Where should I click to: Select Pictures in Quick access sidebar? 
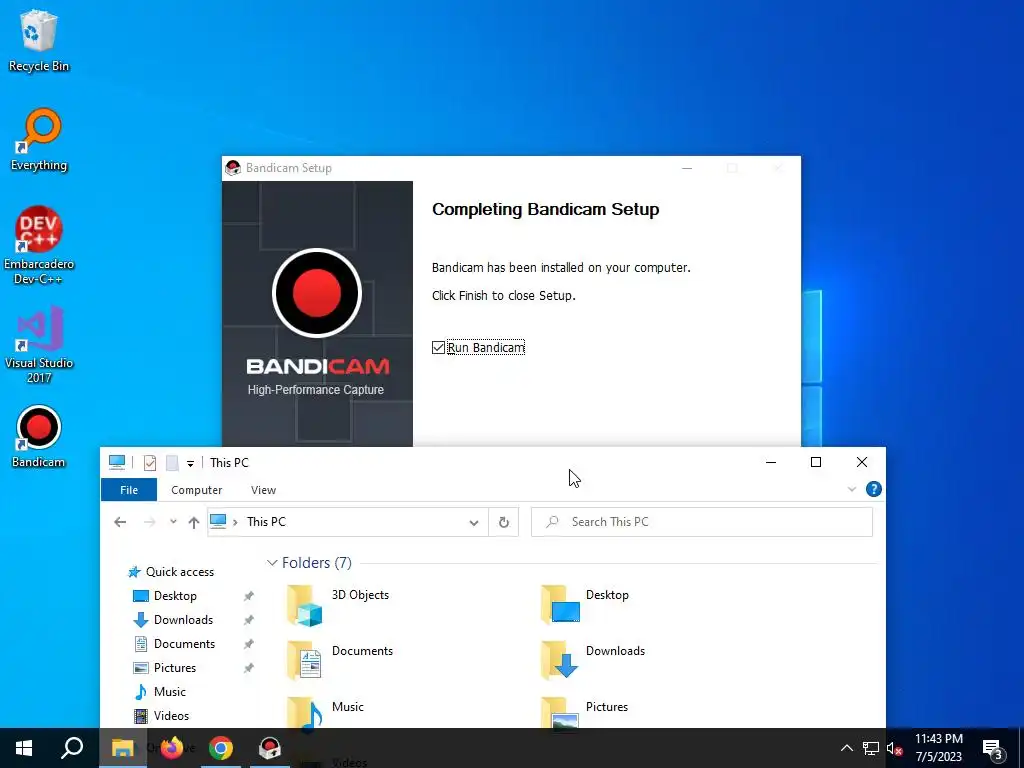pos(174,668)
